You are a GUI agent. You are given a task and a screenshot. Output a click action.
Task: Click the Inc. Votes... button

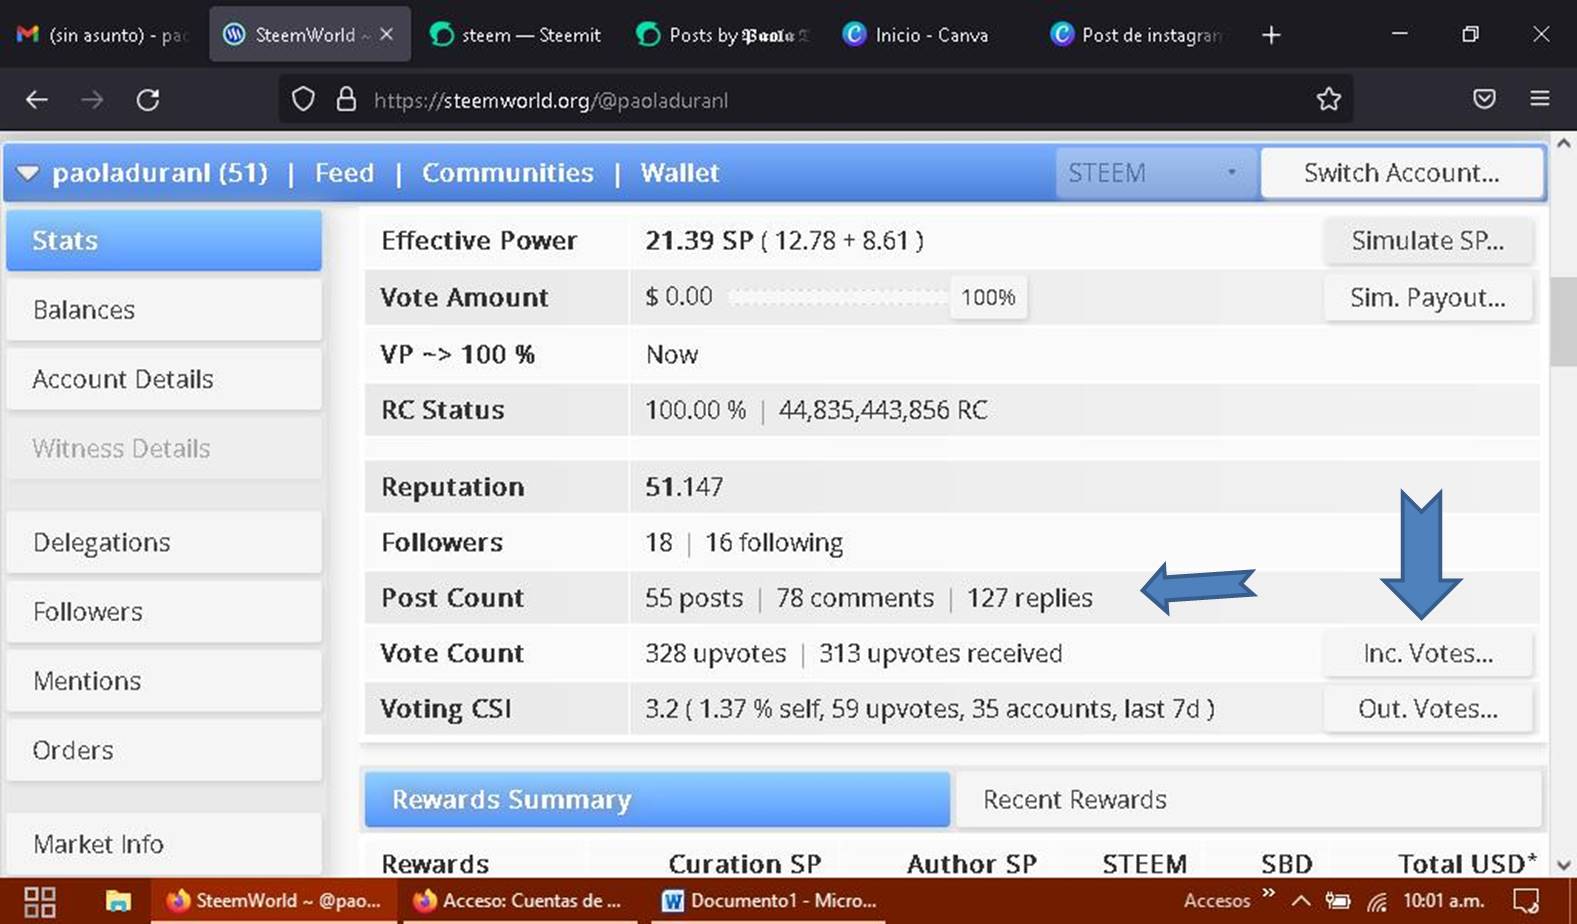point(1428,653)
